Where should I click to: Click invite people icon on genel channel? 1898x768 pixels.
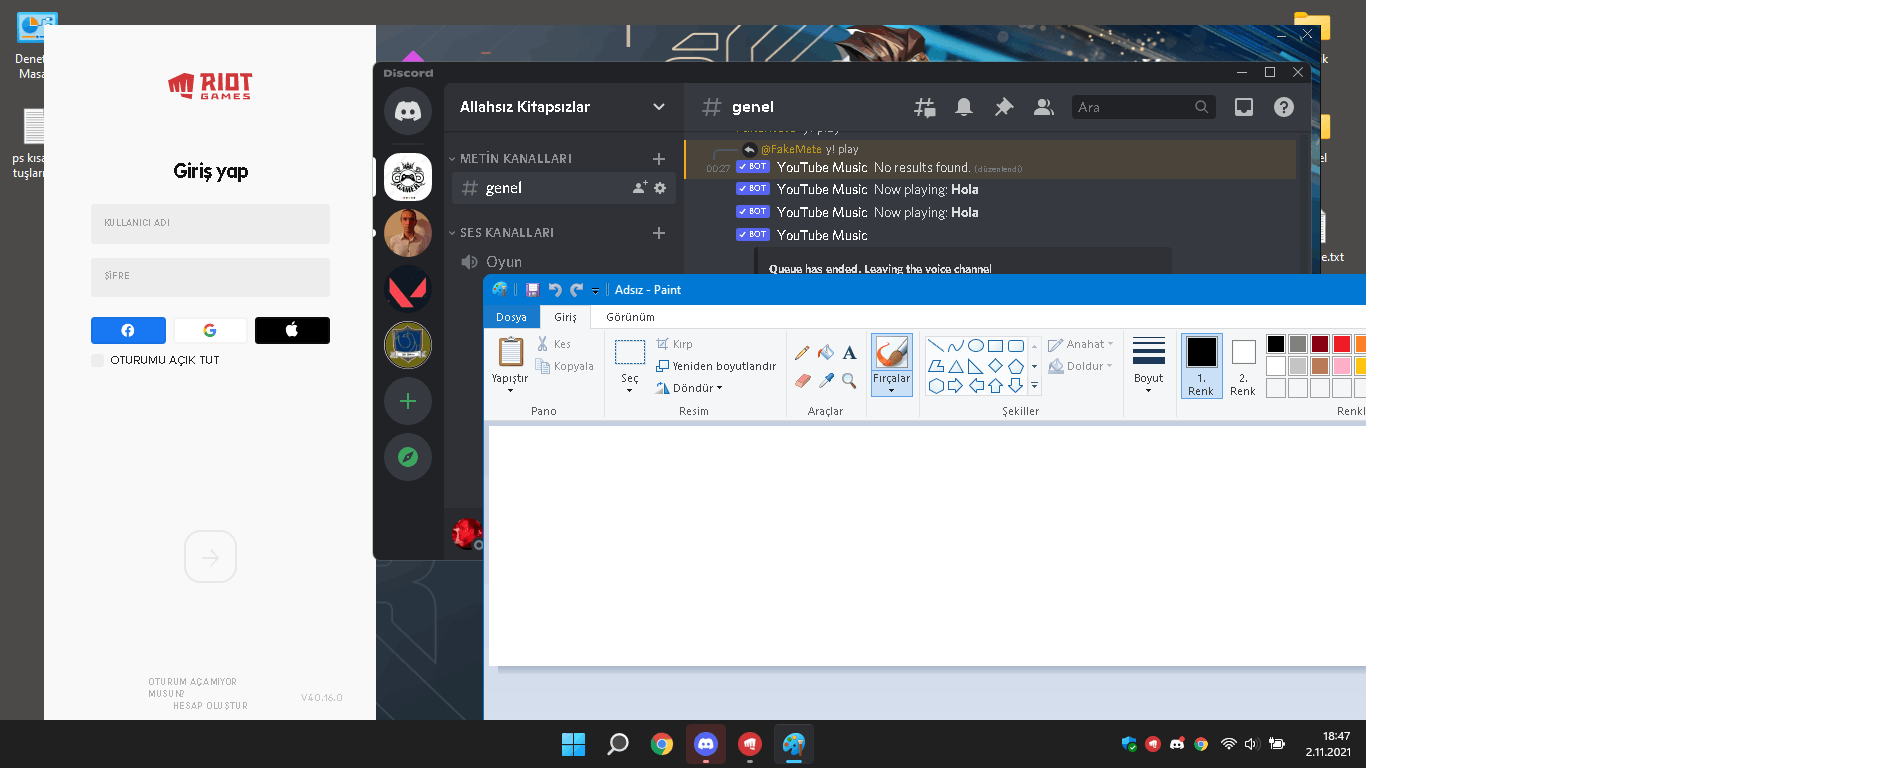point(640,188)
